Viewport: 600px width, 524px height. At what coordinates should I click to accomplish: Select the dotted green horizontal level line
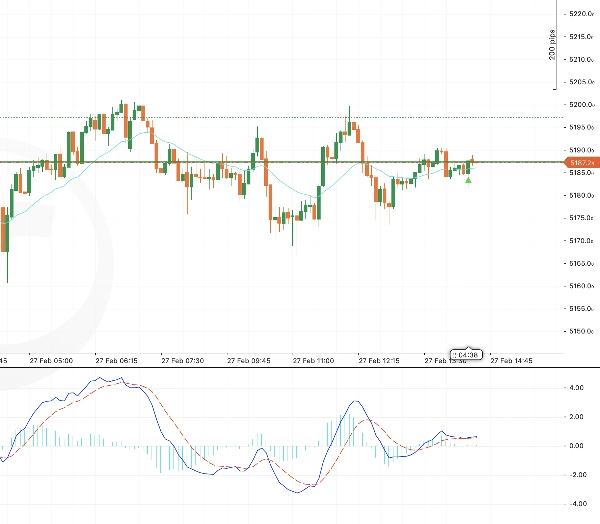281,118
